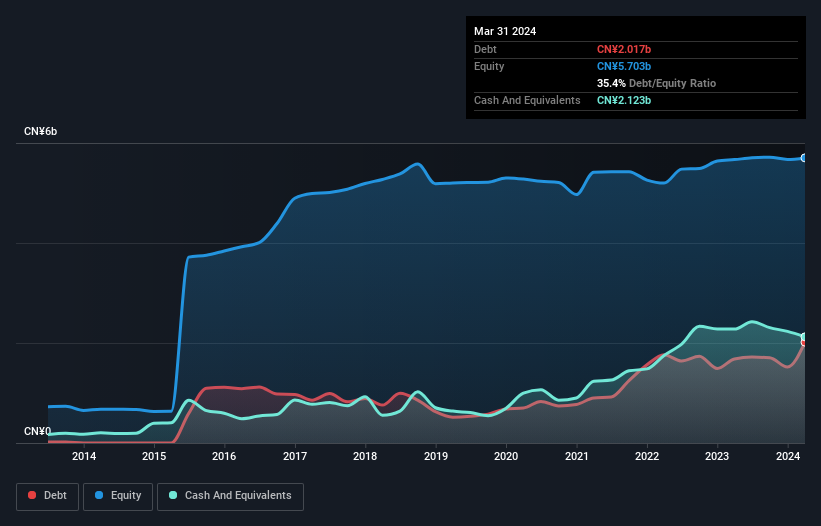The height and width of the screenshot is (526, 821).
Task: Click the CN¥6b y-axis label
Action: click(x=40, y=131)
